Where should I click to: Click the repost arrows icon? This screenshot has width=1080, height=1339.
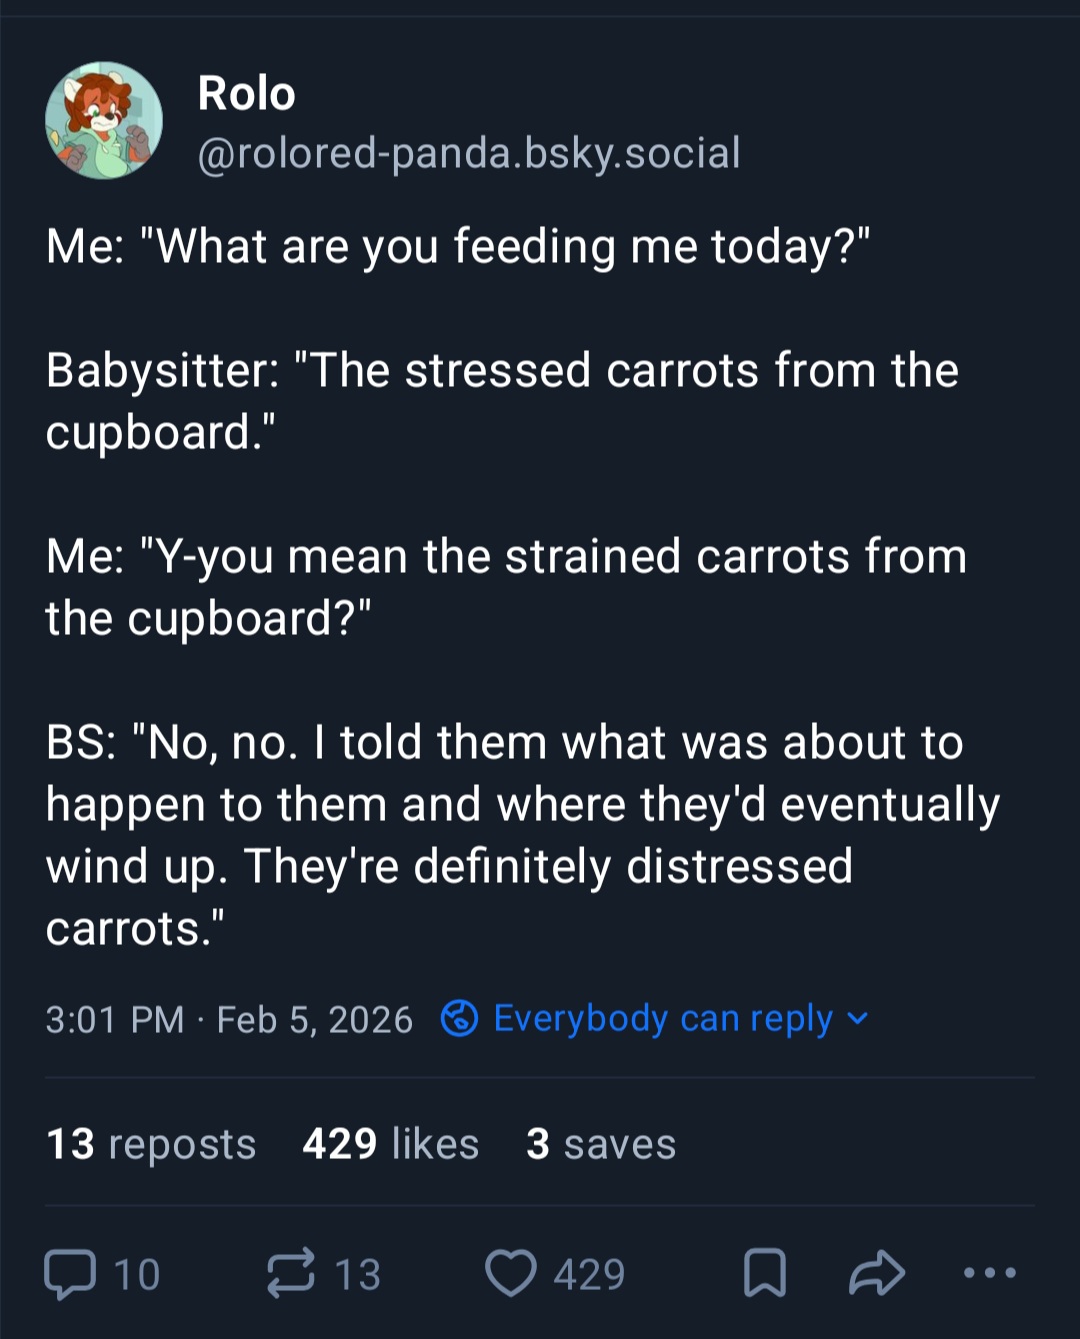pos(291,1274)
